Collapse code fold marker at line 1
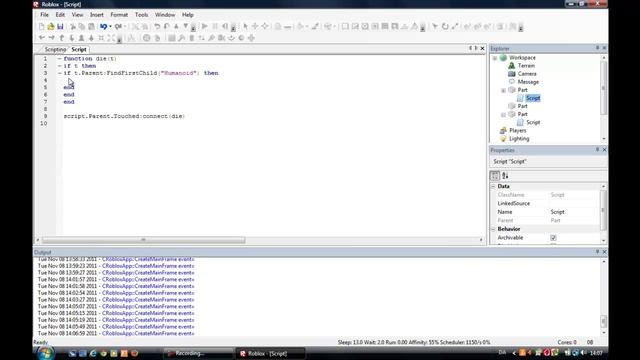640x360 pixels. click(60, 58)
